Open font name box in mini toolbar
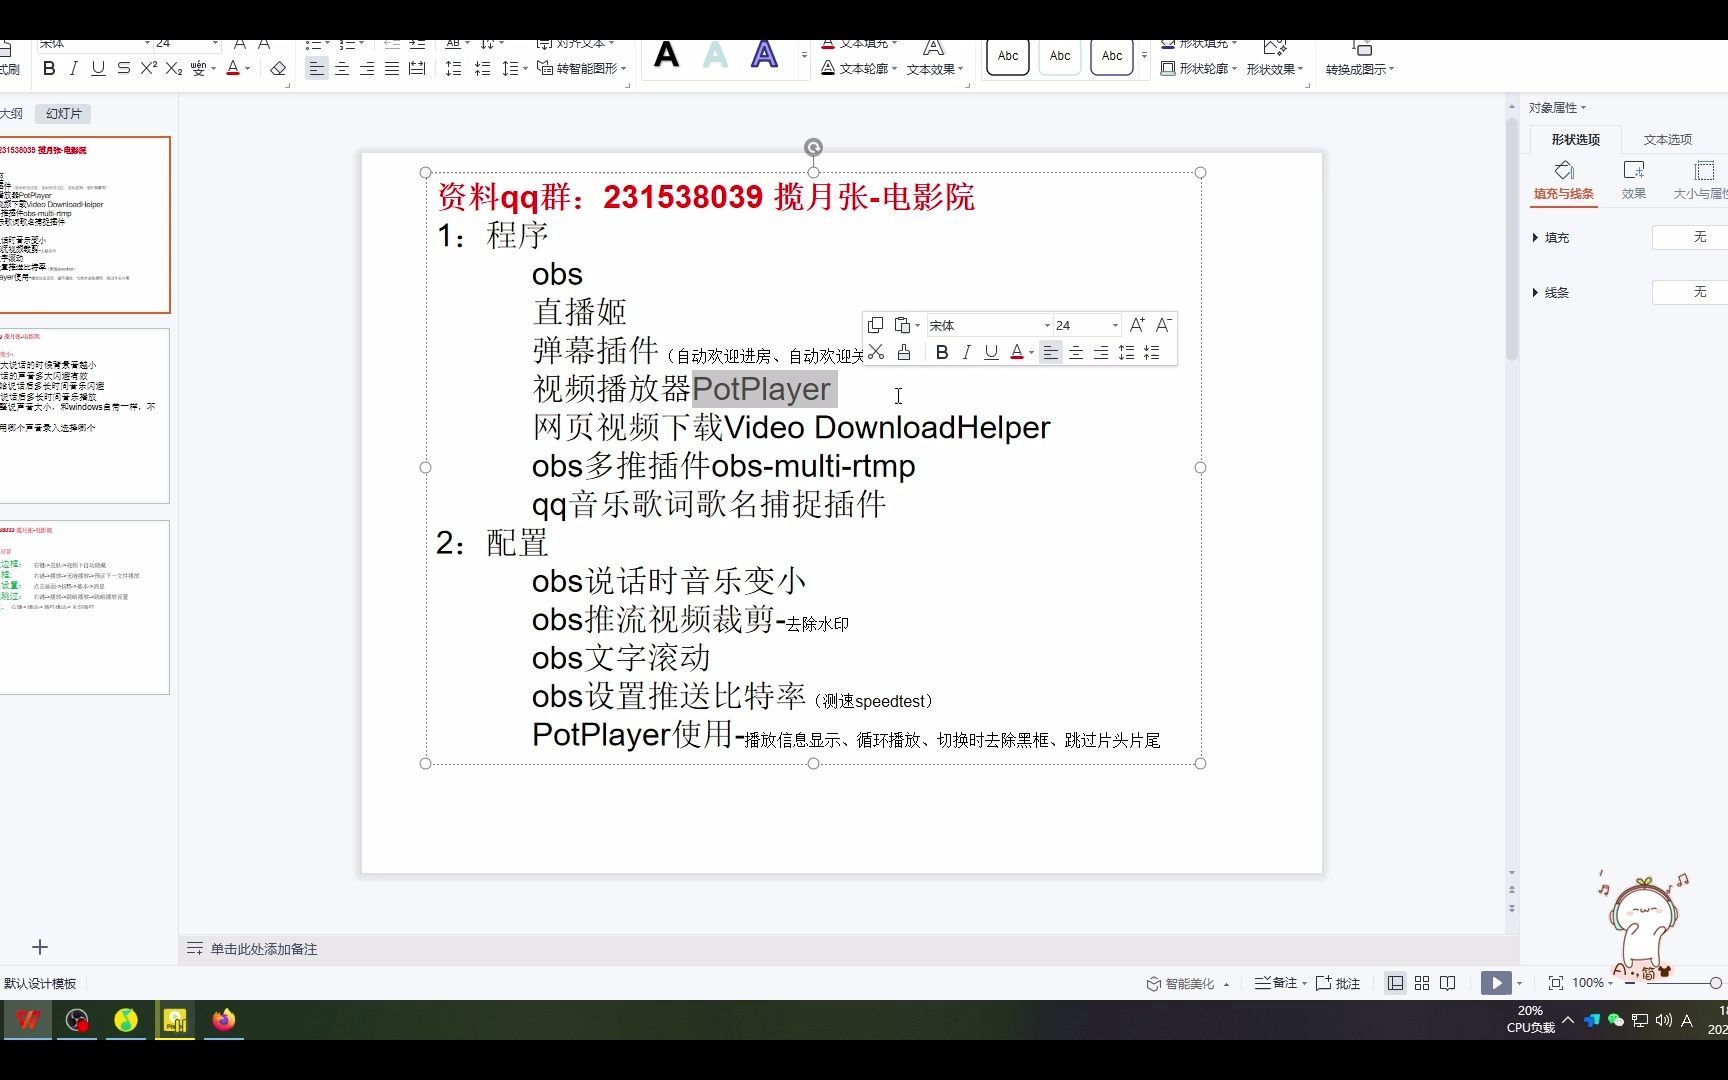The image size is (1728, 1080). [989, 325]
